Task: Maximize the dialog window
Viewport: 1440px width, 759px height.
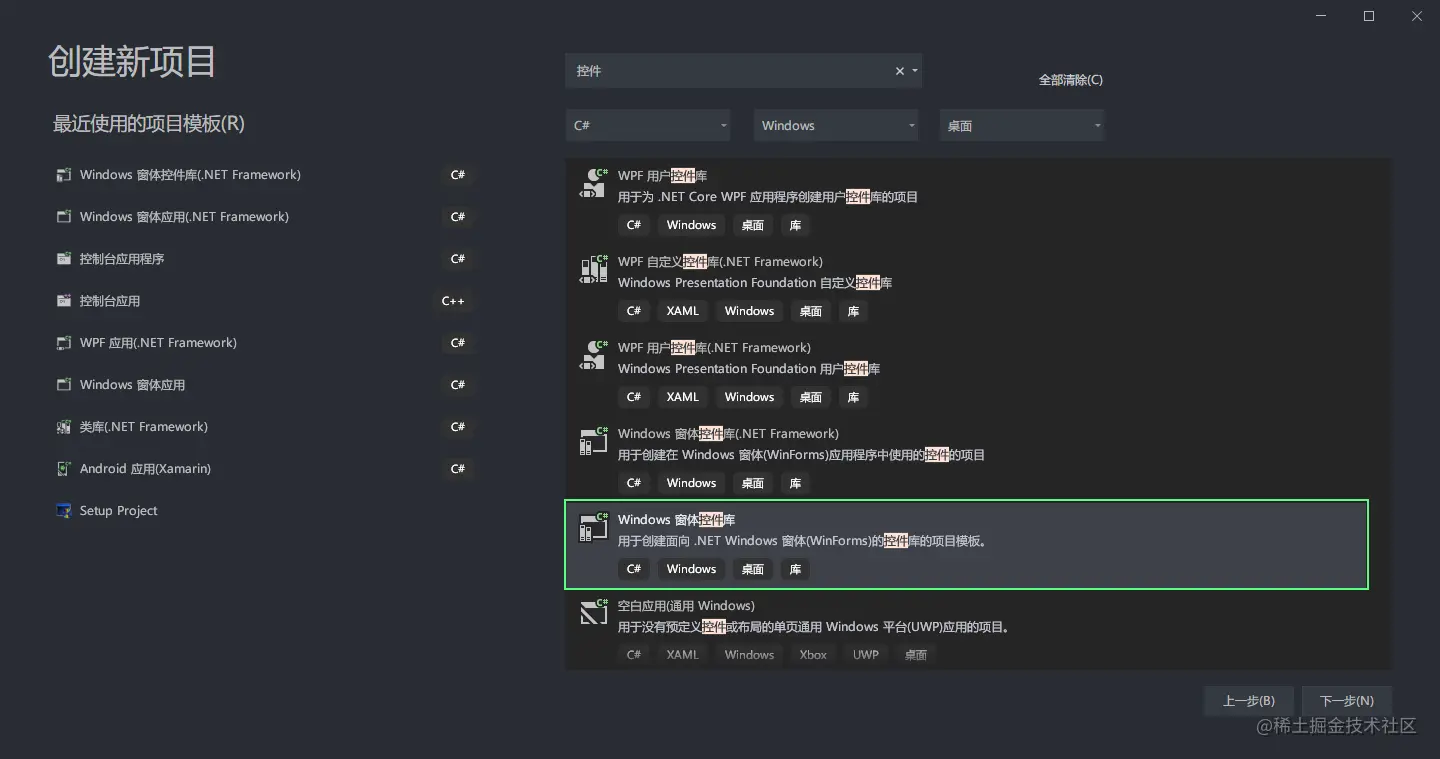Action: click(1369, 16)
